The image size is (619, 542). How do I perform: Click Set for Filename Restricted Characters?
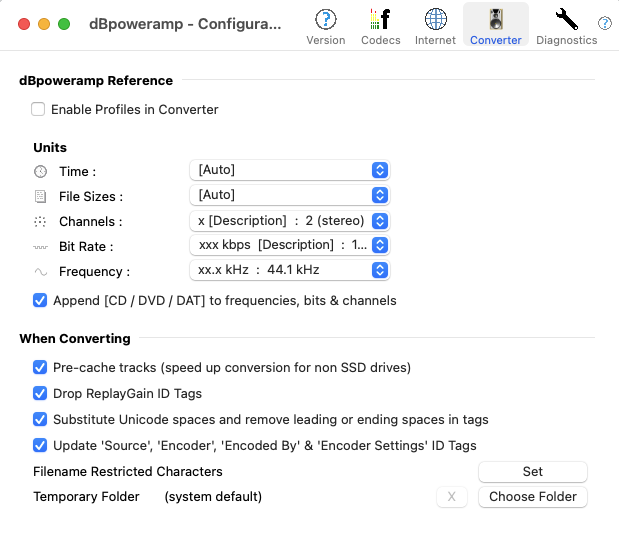click(532, 471)
